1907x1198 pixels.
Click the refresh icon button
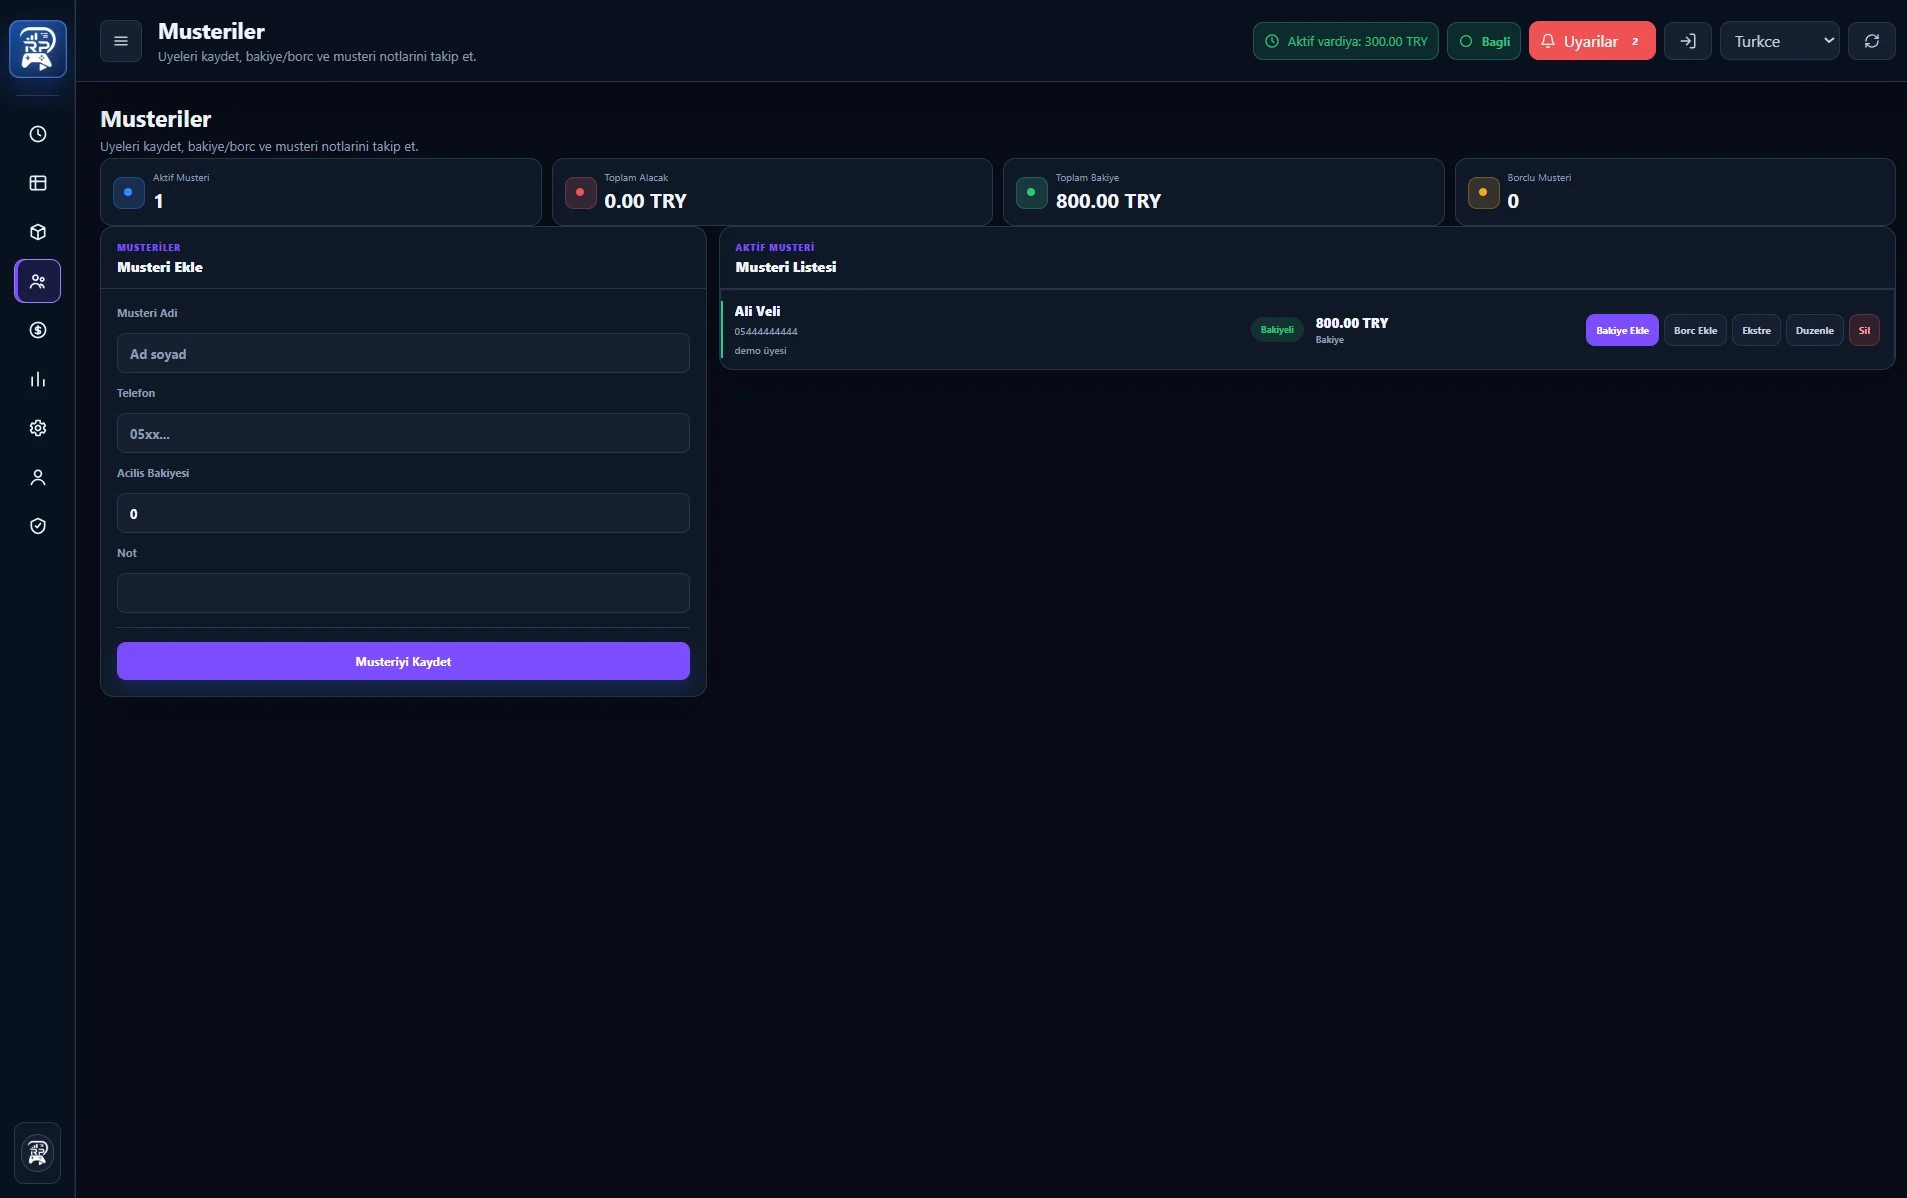click(x=1872, y=41)
